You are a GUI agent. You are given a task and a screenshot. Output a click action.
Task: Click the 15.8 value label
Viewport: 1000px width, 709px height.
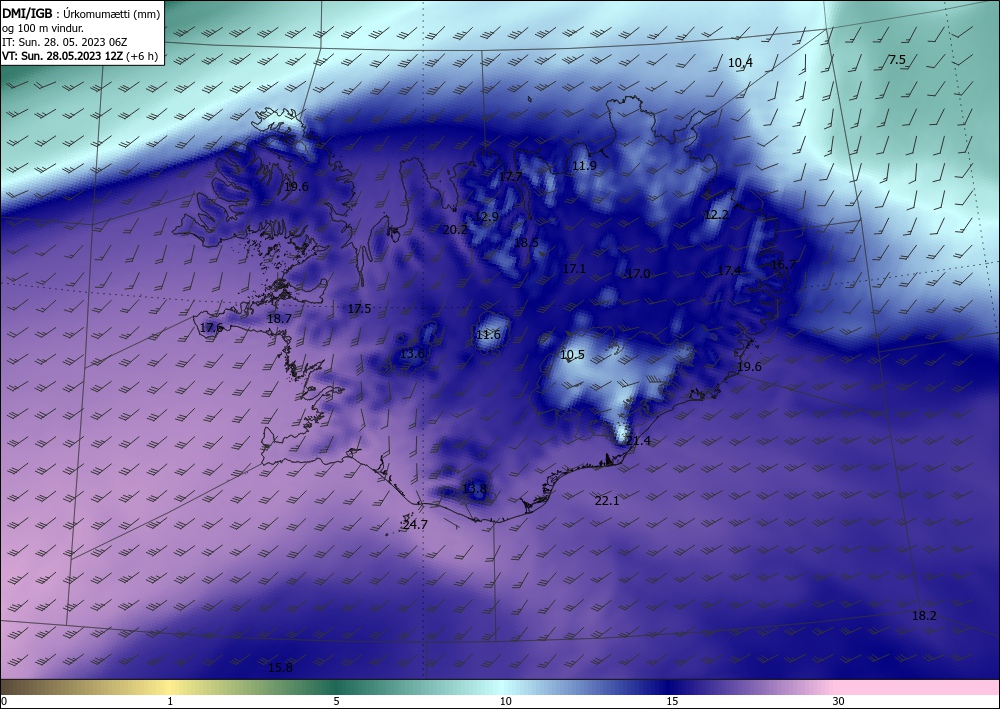[x=280, y=668]
